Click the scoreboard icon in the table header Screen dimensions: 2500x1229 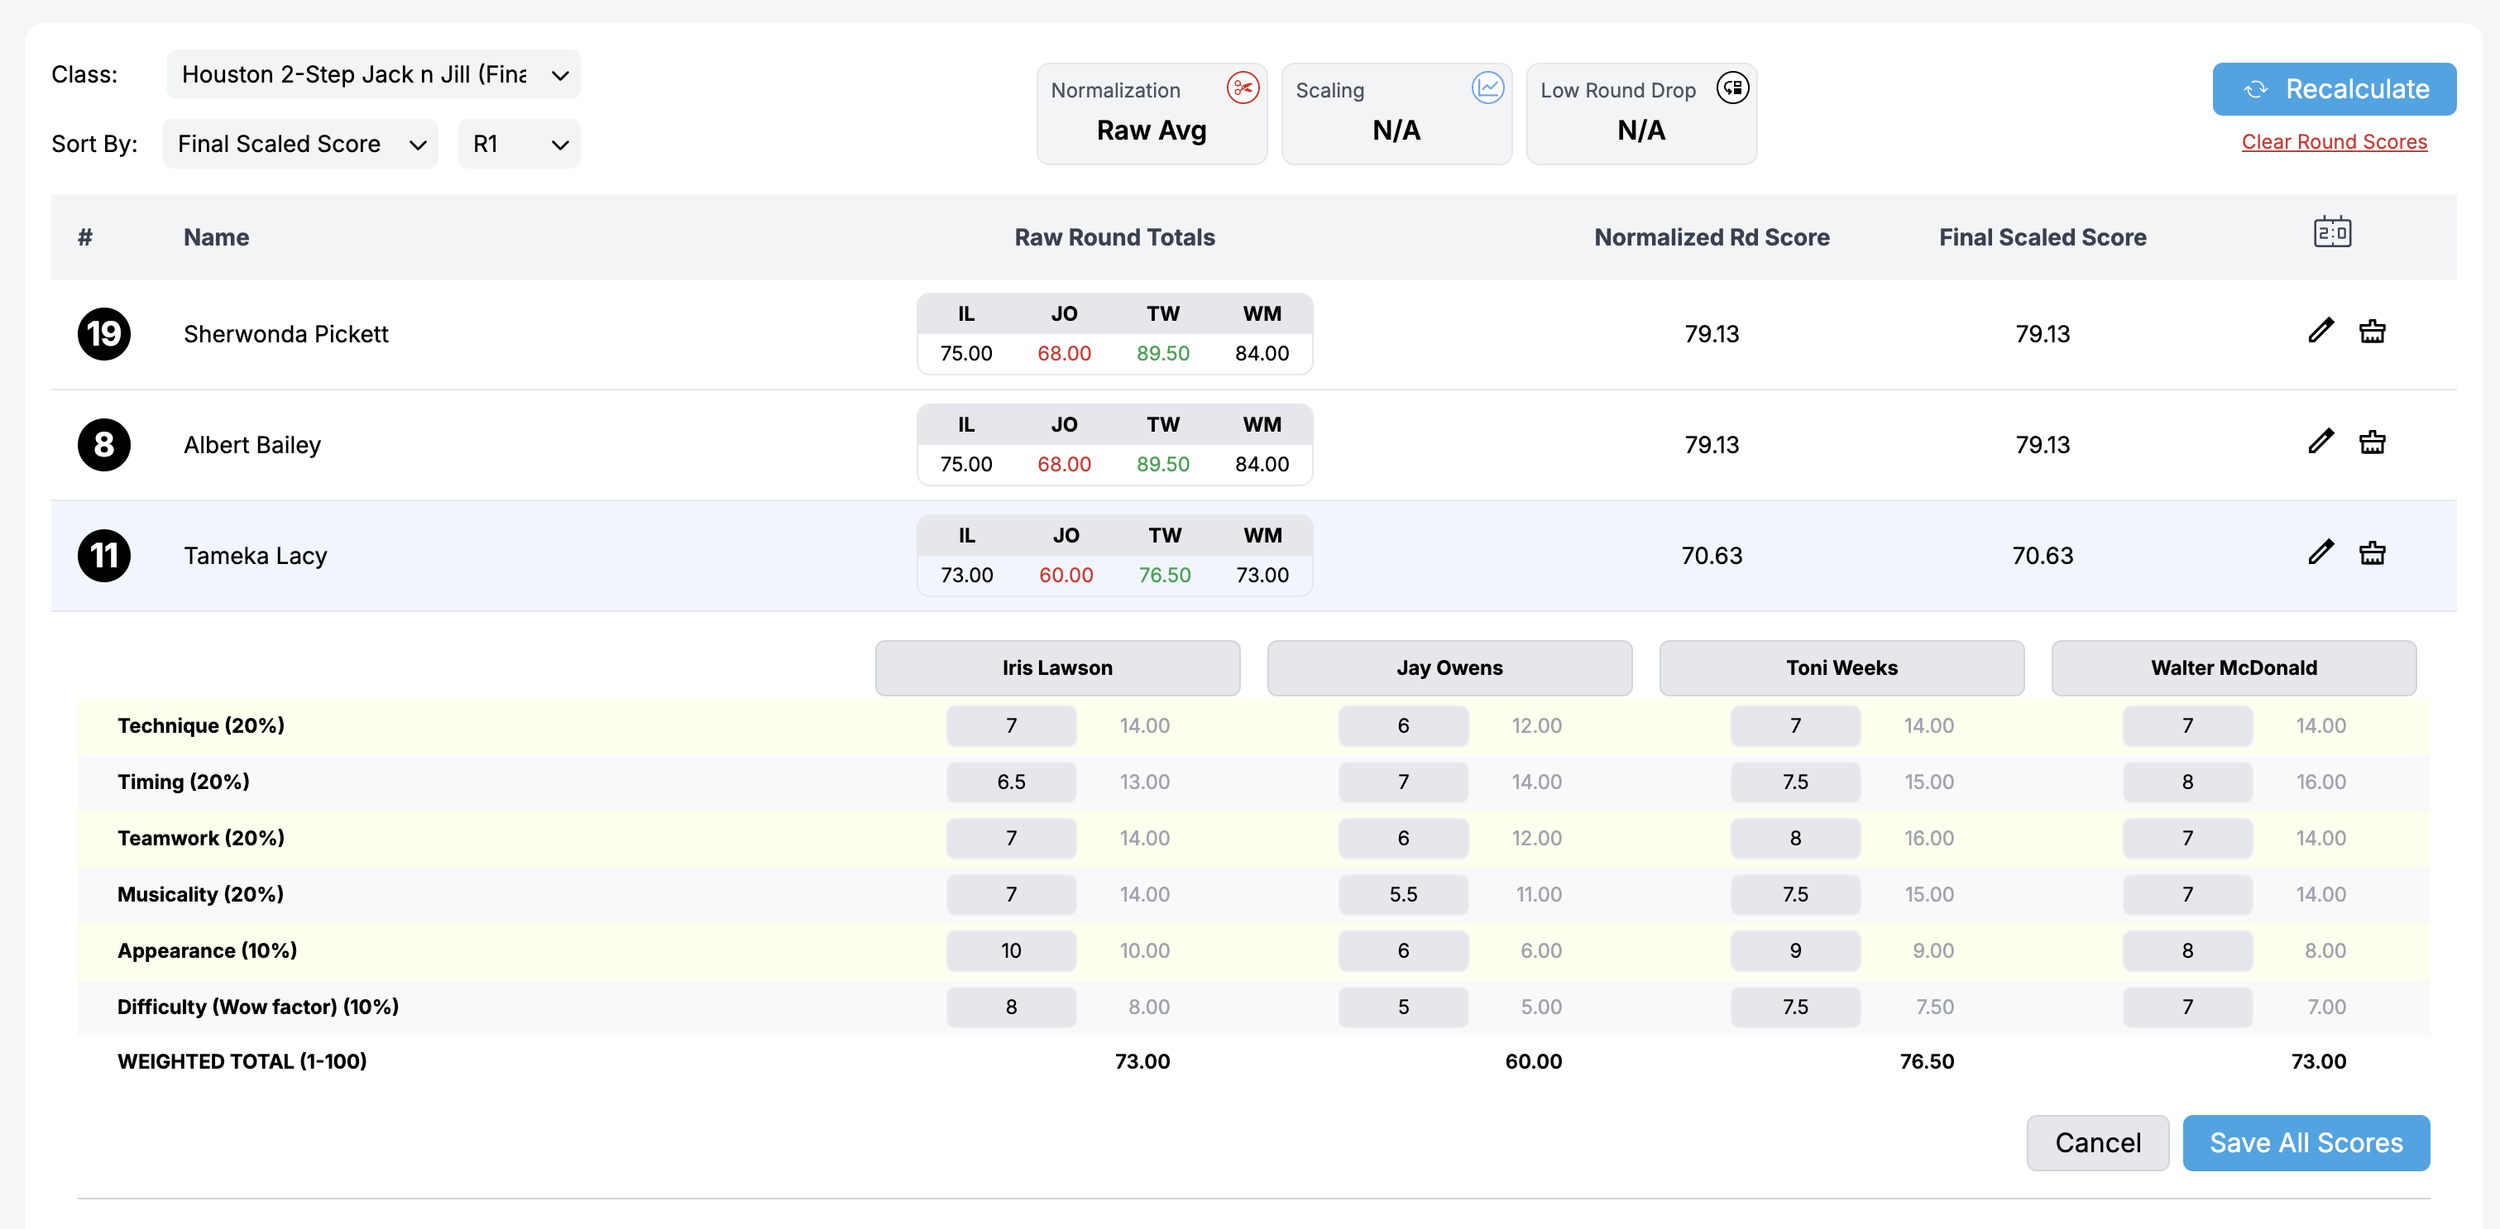click(x=2334, y=232)
